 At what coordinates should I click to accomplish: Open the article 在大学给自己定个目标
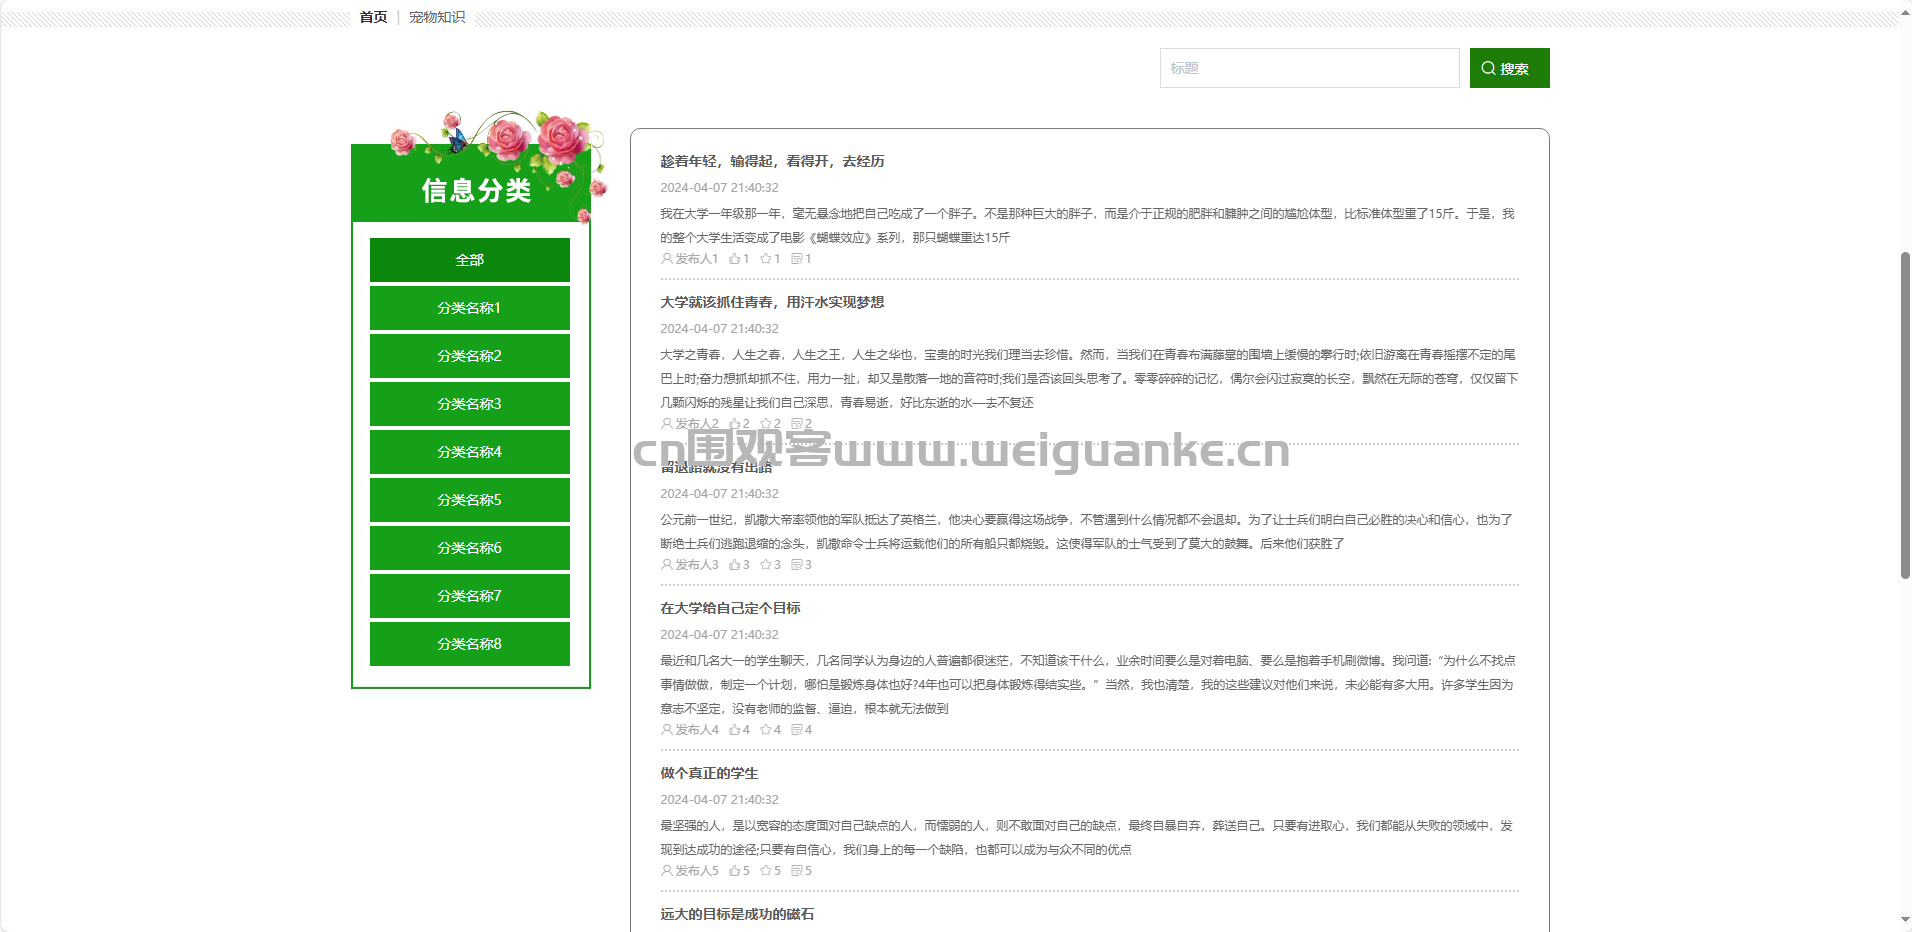[730, 608]
